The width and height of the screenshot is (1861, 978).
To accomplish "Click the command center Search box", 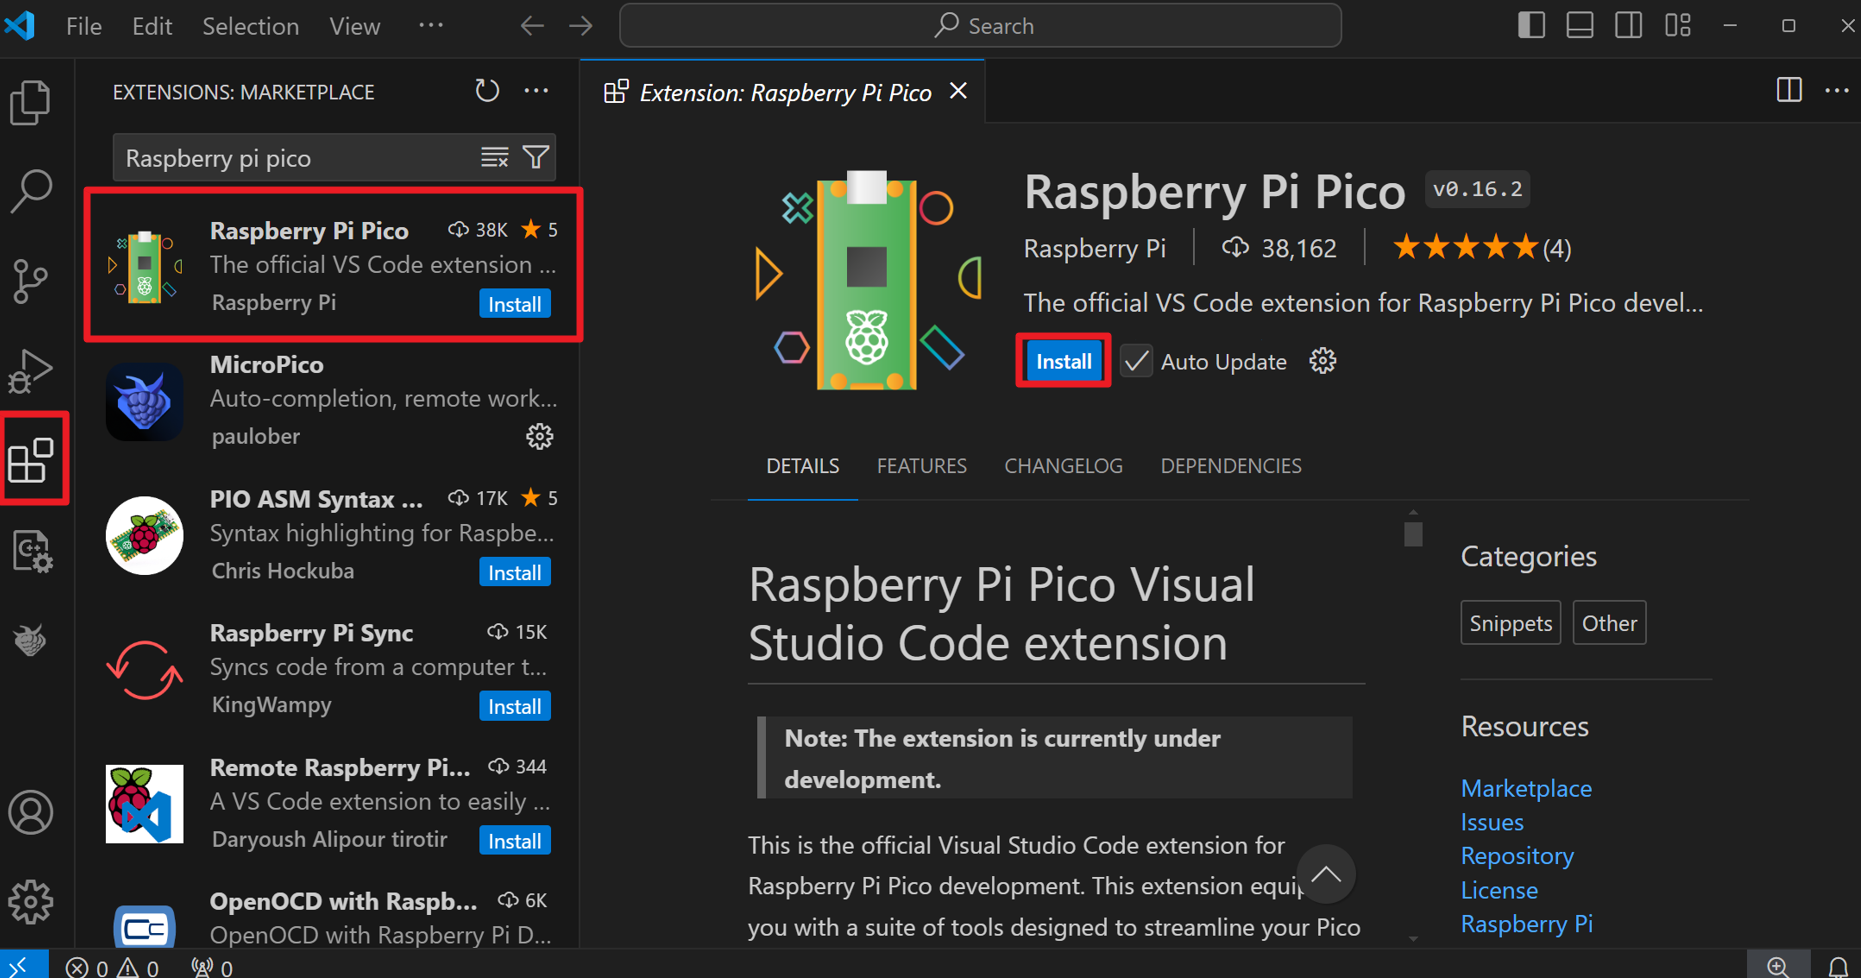I will click(x=980, y=25).
